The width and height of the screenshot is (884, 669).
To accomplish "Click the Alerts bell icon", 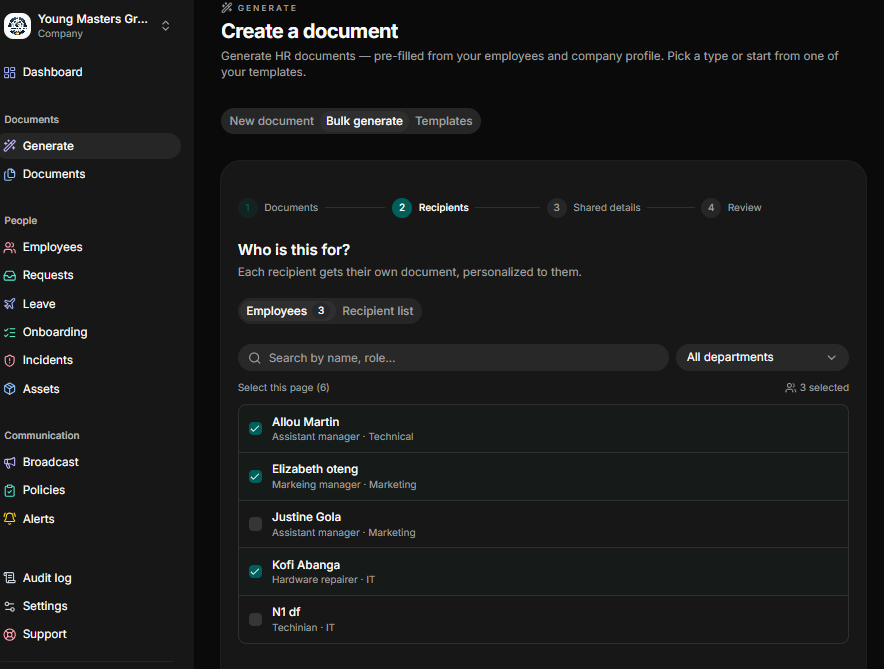I will tap(10, 519).
